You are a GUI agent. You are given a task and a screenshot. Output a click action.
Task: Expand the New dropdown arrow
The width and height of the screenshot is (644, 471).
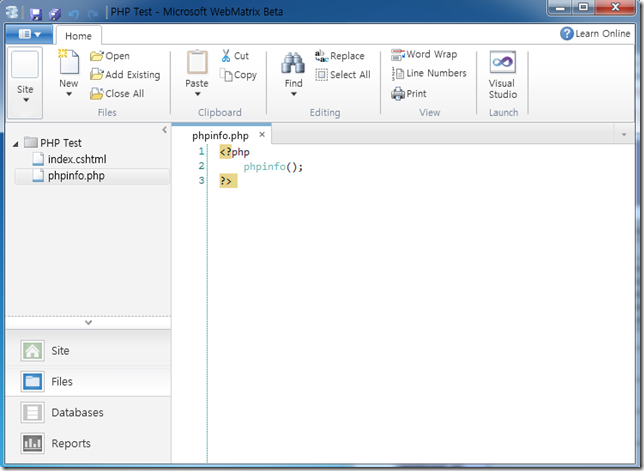coord(69,94)
